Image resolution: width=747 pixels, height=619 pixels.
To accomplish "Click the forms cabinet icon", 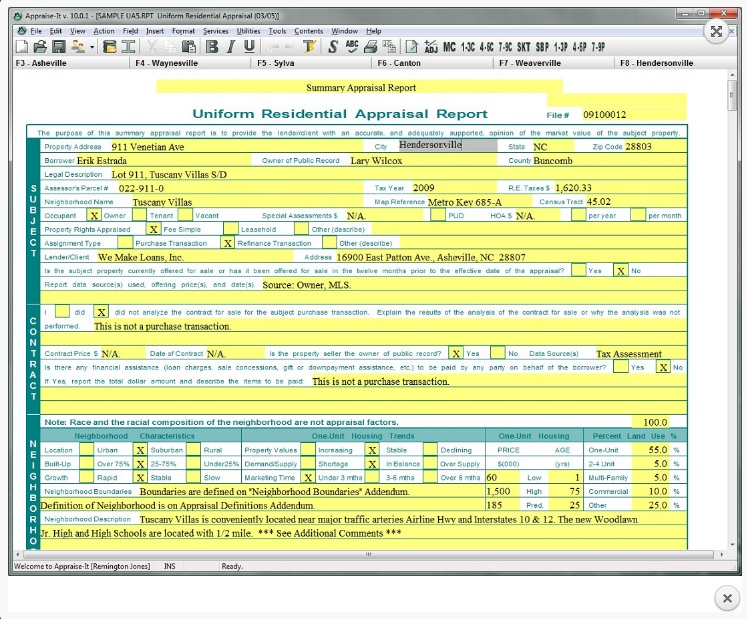I will point(110,46).
